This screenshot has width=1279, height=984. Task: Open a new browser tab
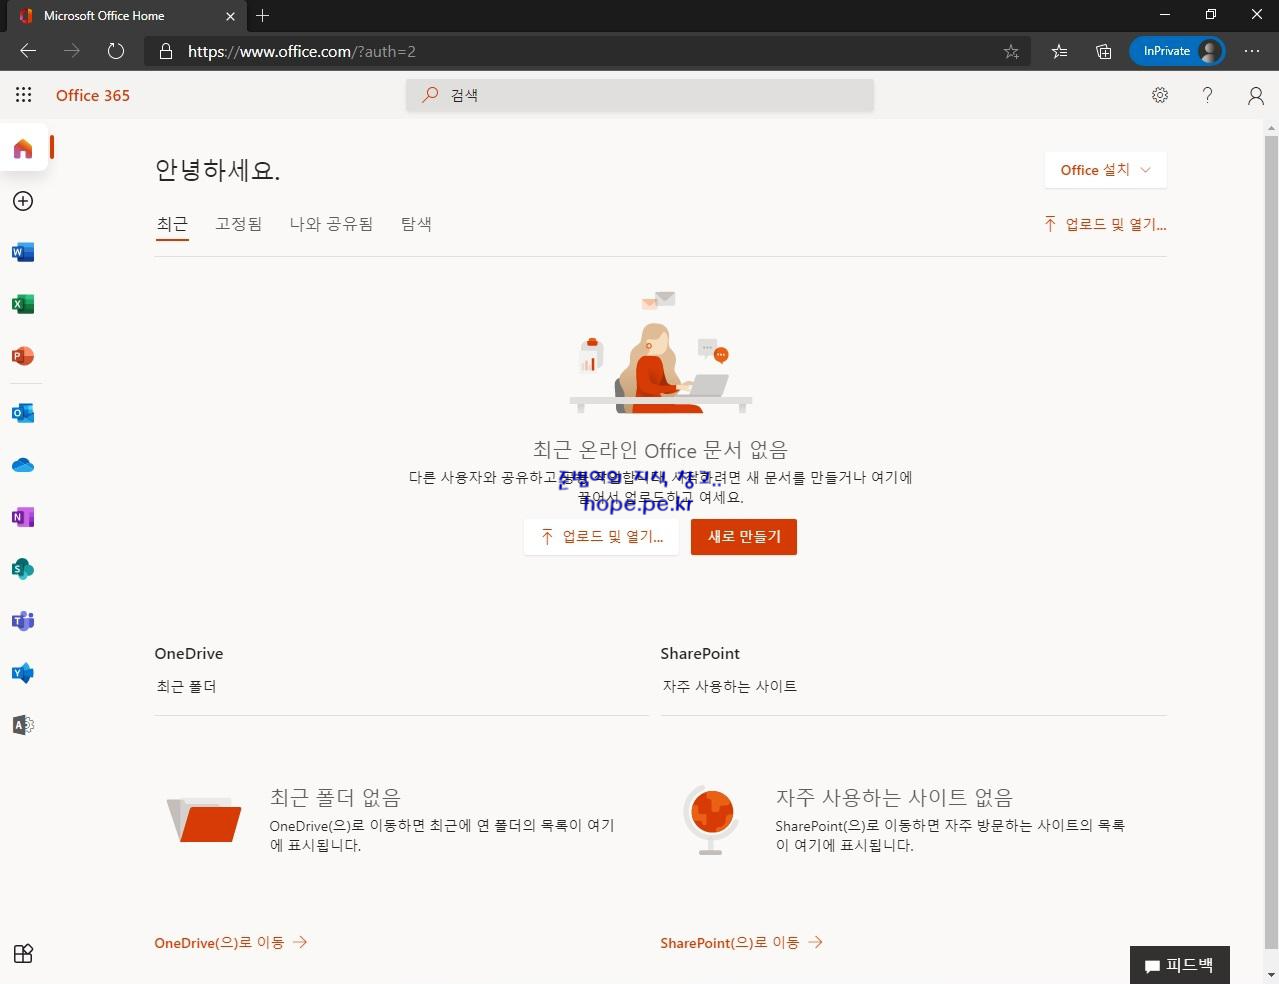point(263,15)
